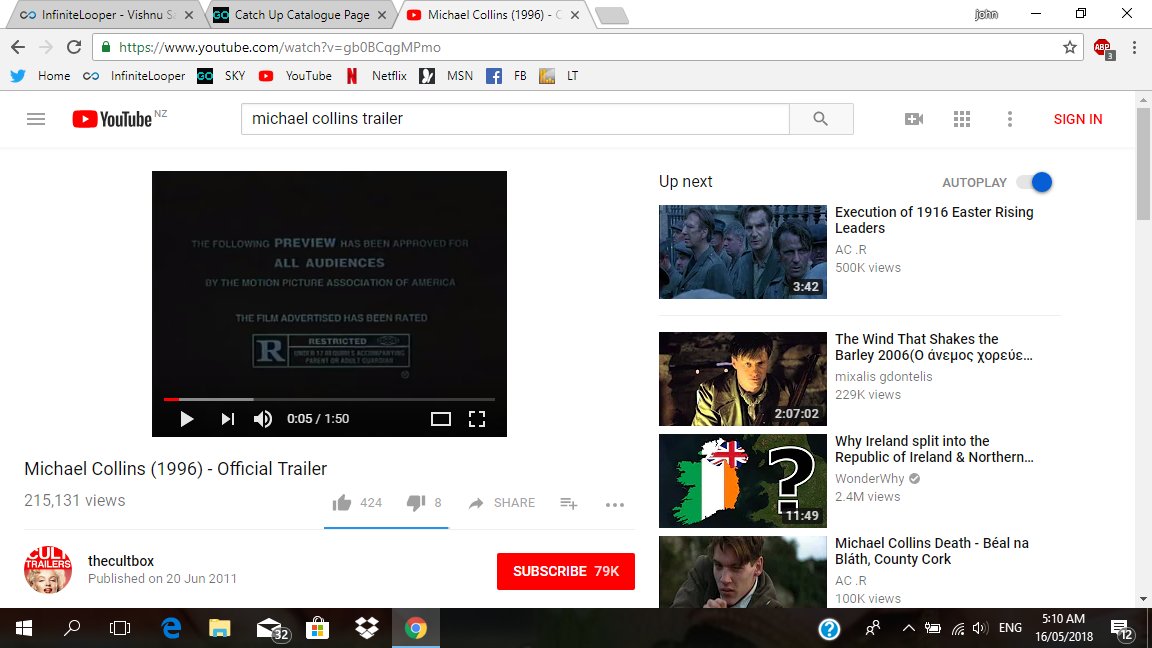Toggle the Autoplay switch off

(x=1034, y=182)
